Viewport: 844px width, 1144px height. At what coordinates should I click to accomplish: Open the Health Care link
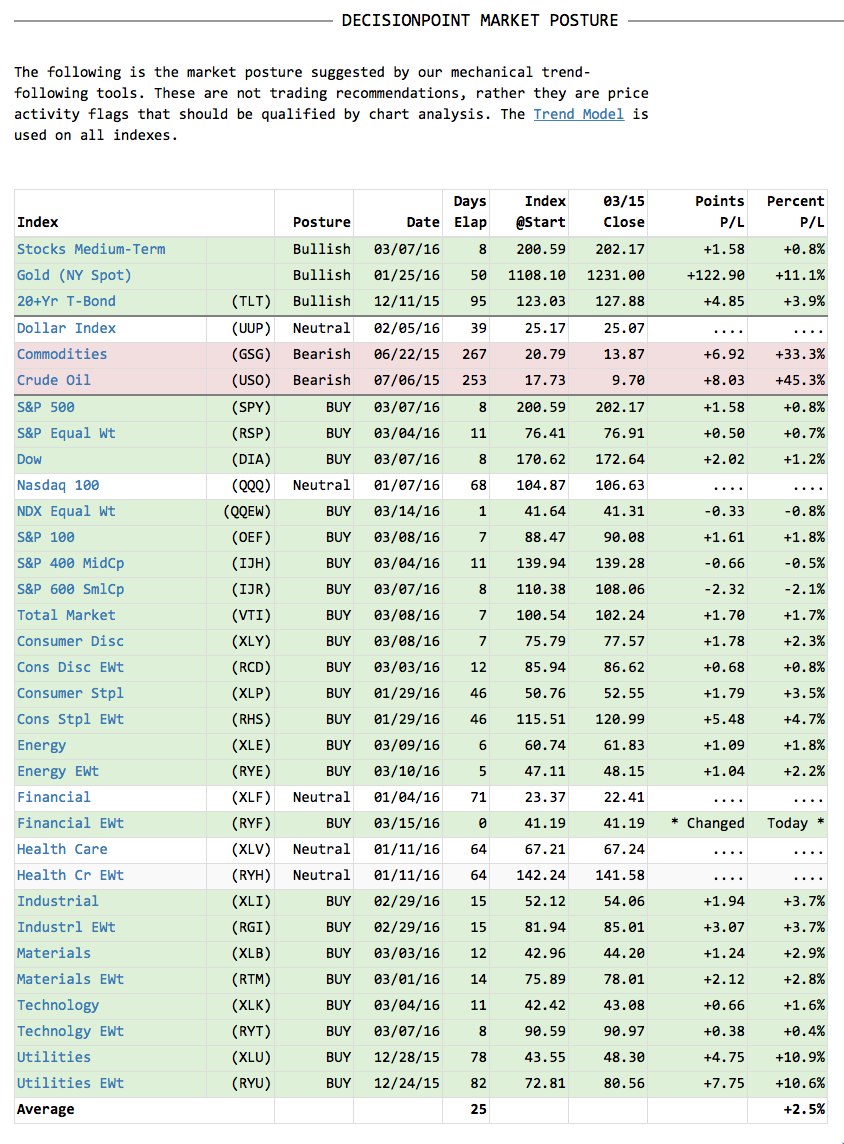(x=62, y=849)
